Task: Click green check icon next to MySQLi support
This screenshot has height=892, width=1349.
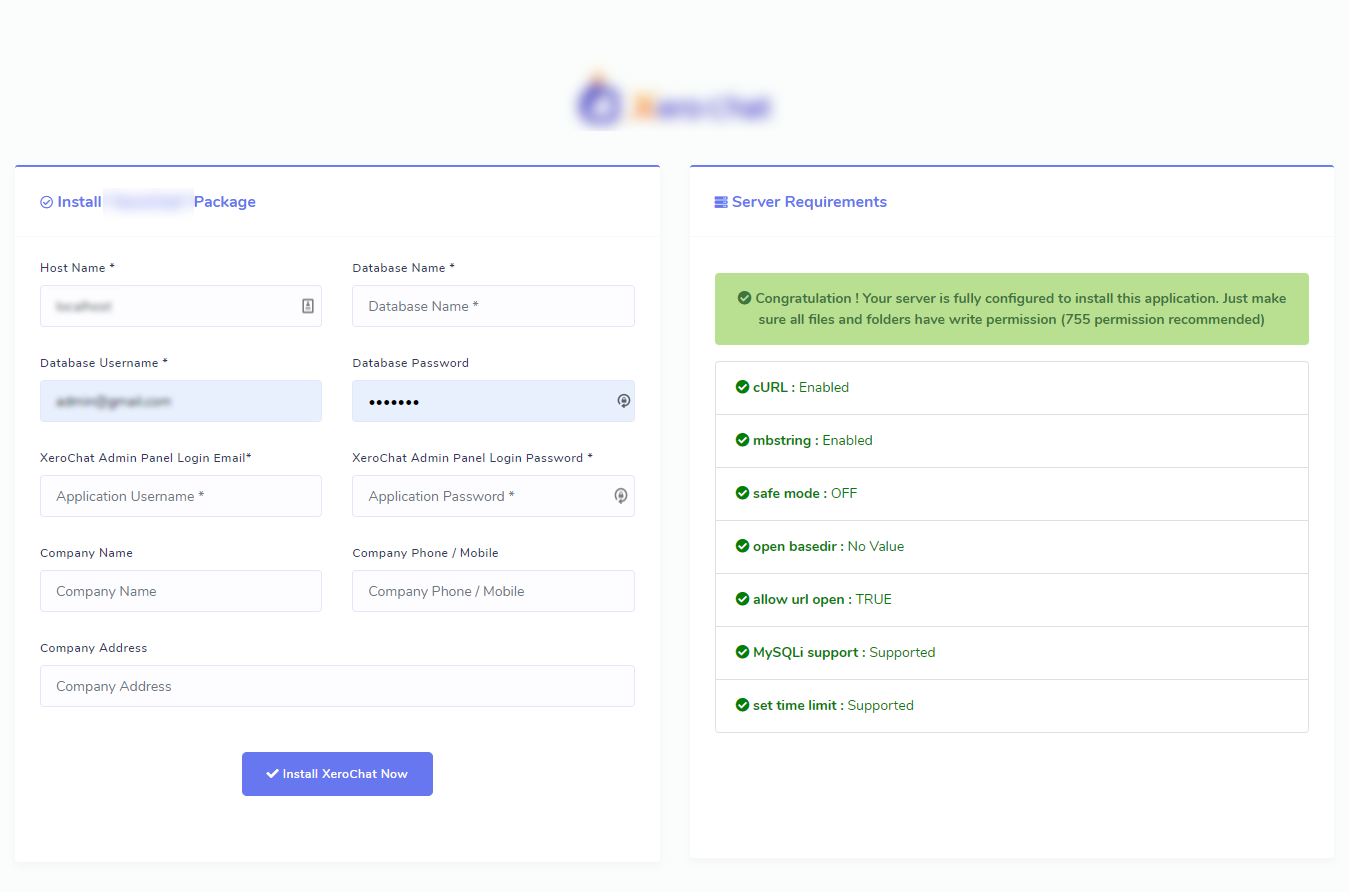Action: click(742, 652)
